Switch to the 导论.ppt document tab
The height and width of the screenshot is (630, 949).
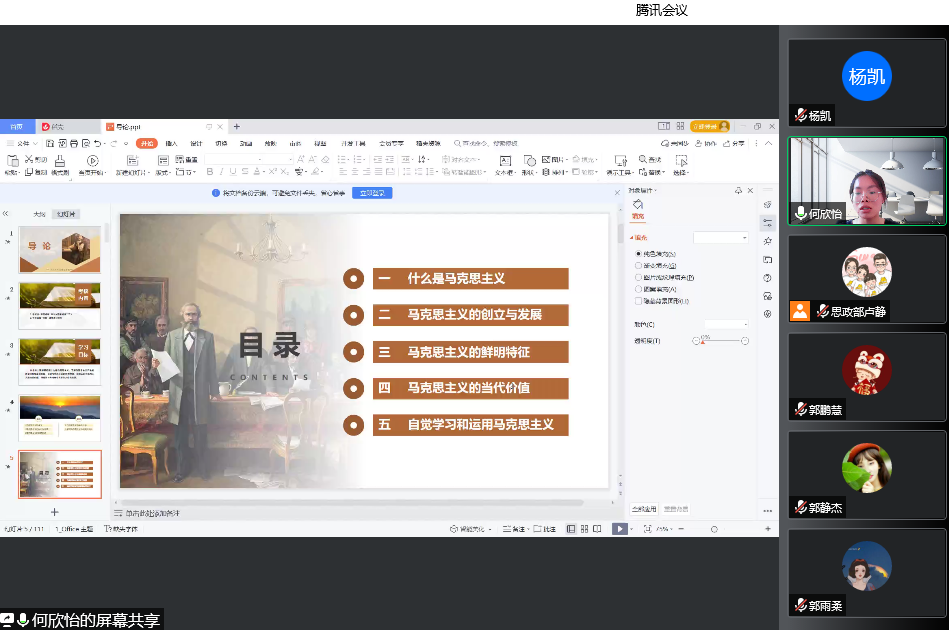pos(163,126)
